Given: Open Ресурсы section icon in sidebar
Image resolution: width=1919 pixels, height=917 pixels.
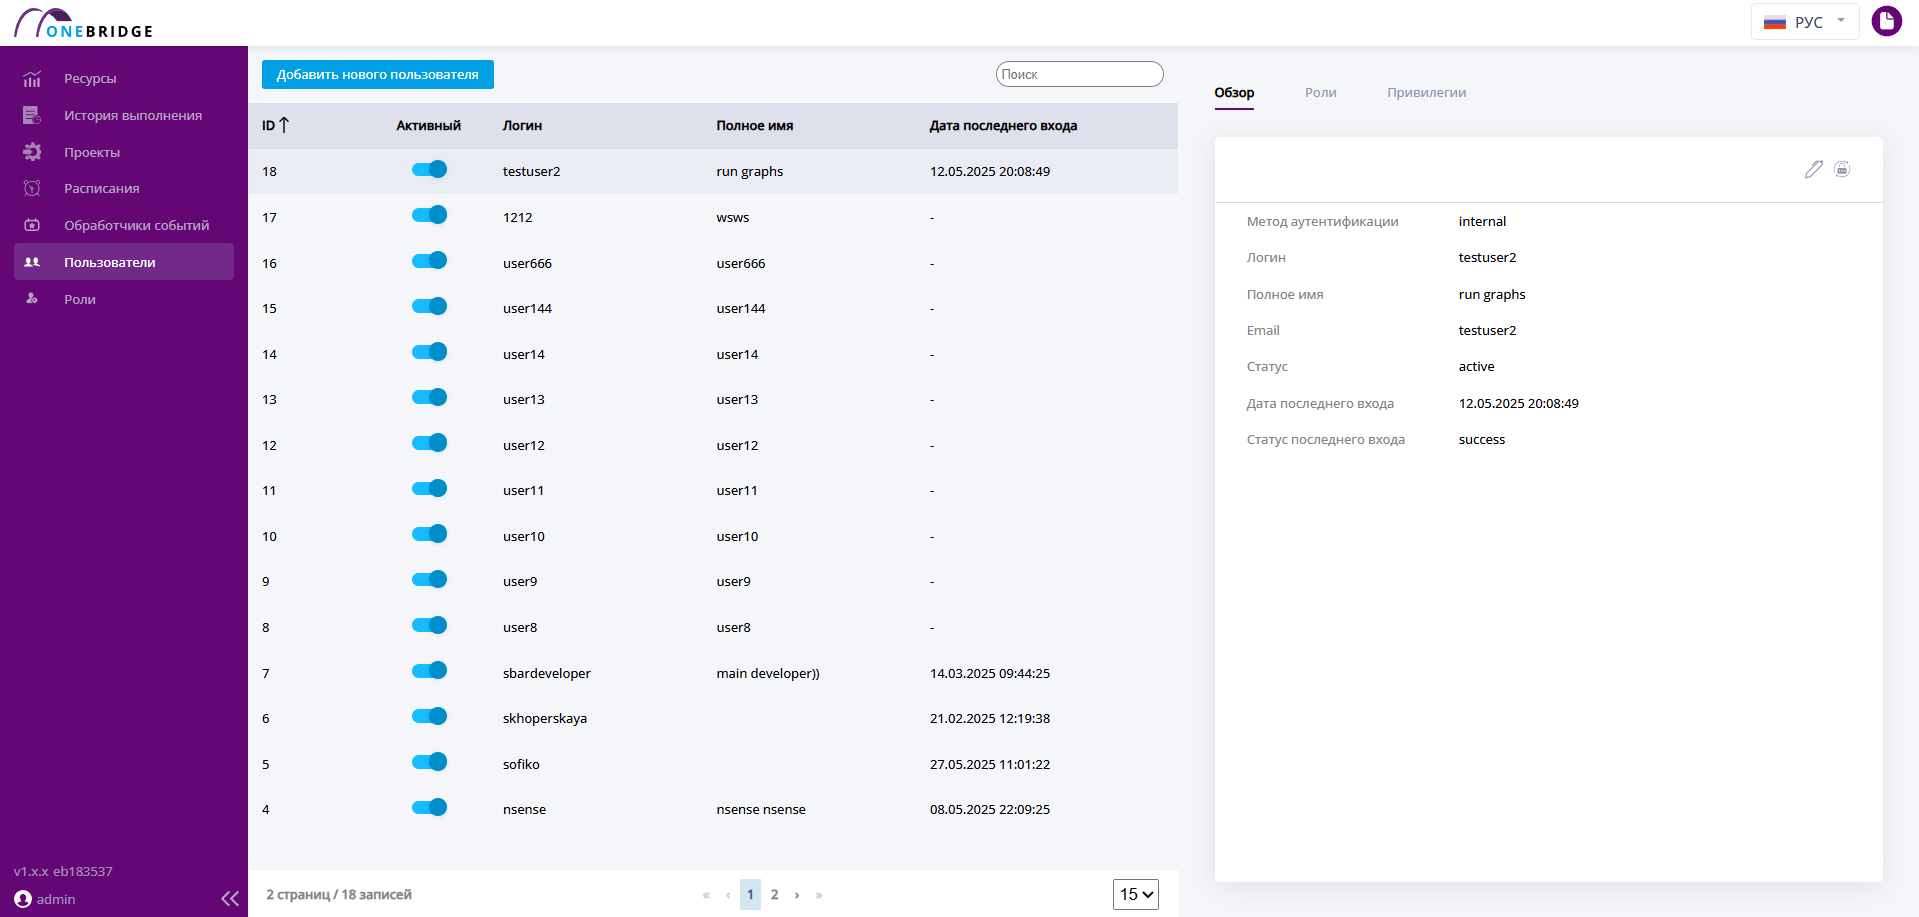Looking at the screenshot, I should 32,79.
